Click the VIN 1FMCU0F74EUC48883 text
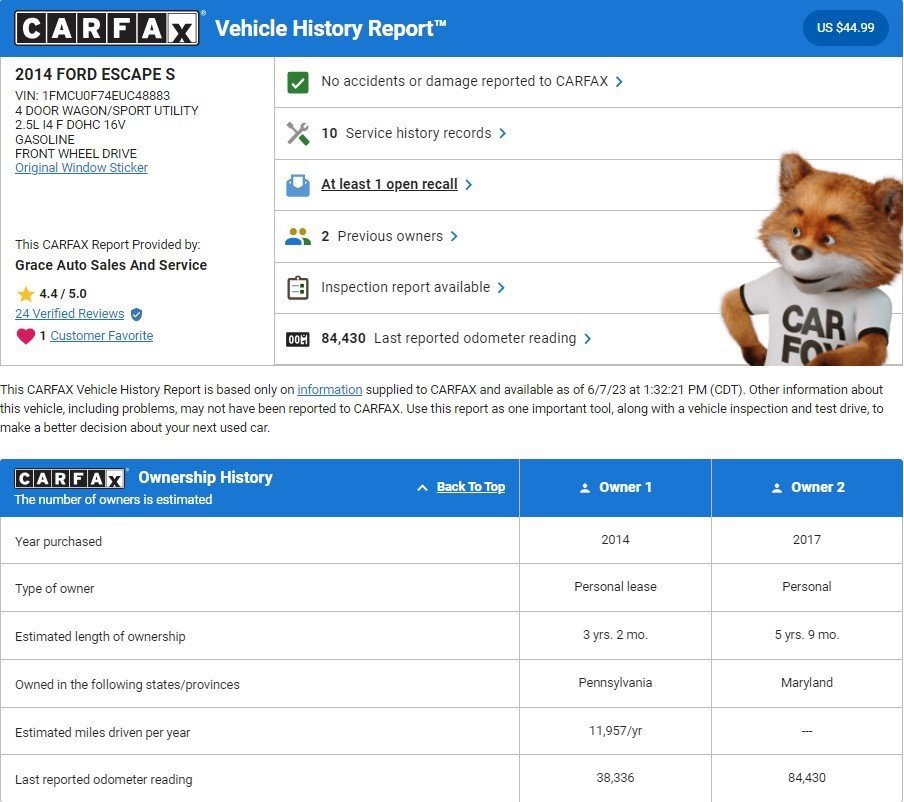Image resolution: width=904 pixels, height=802 pixels. (x=92, y=96)
